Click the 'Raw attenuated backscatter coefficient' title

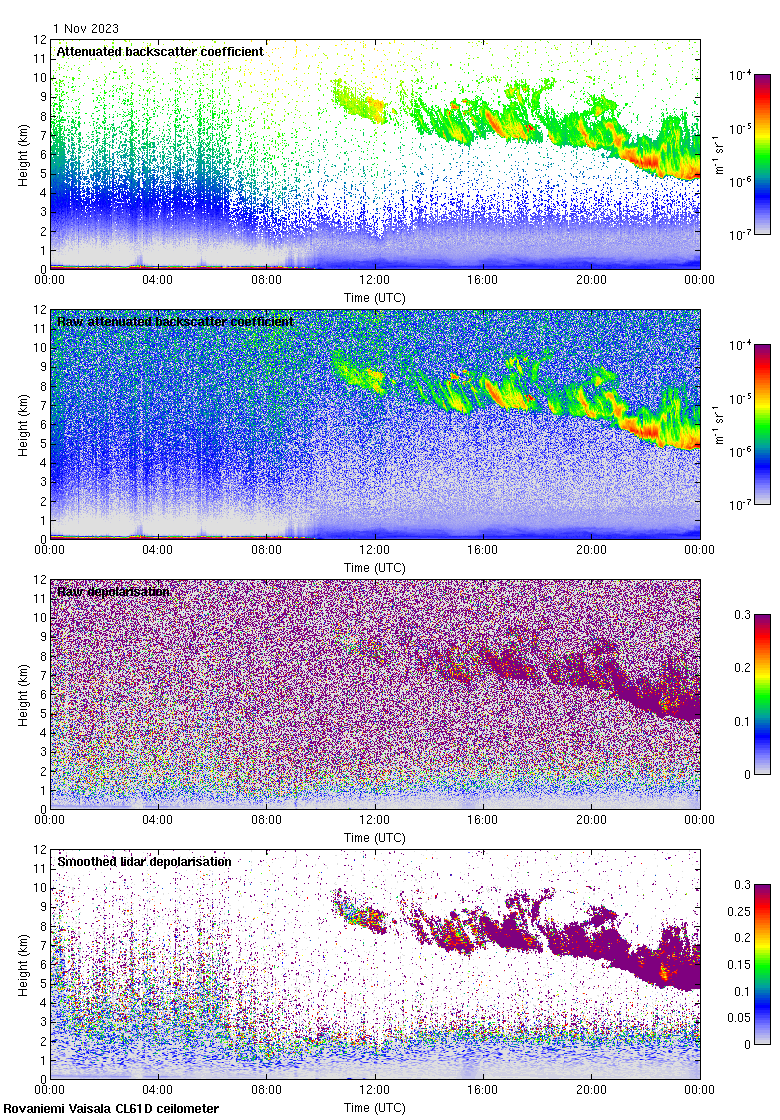pyautogui.click(x=175, y=321)
